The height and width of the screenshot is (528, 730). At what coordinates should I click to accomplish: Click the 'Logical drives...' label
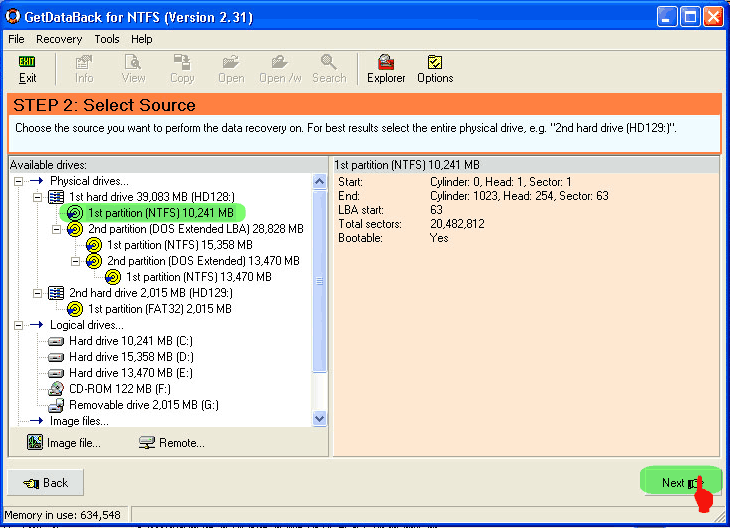(87, 325)
